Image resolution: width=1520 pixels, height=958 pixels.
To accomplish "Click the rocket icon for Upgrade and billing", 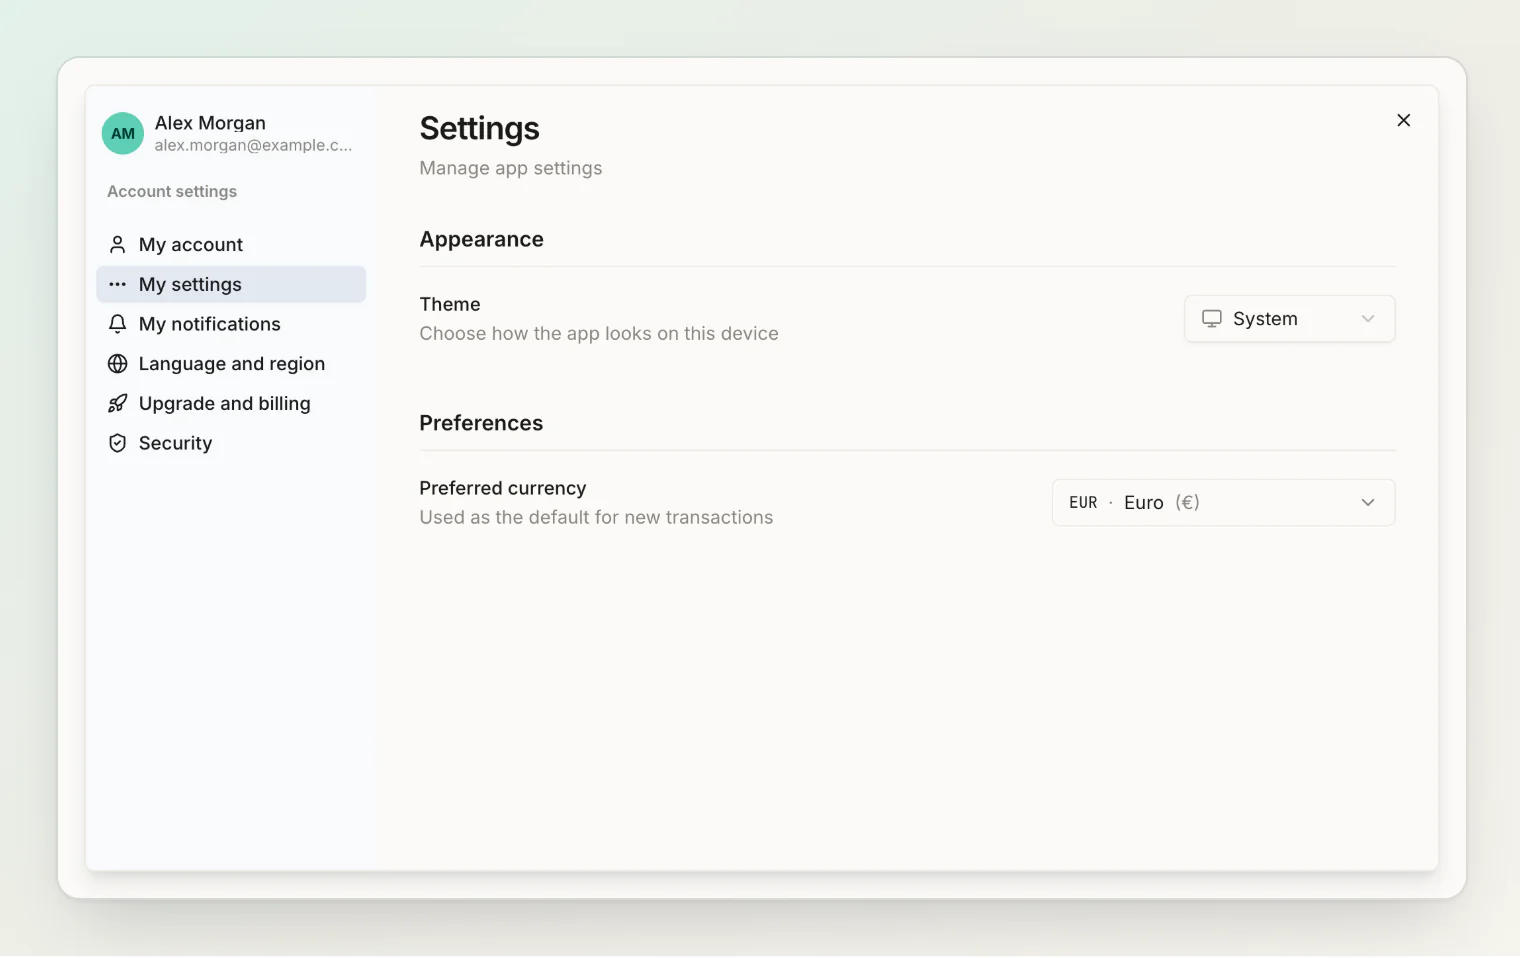I will tap(117, 404).
